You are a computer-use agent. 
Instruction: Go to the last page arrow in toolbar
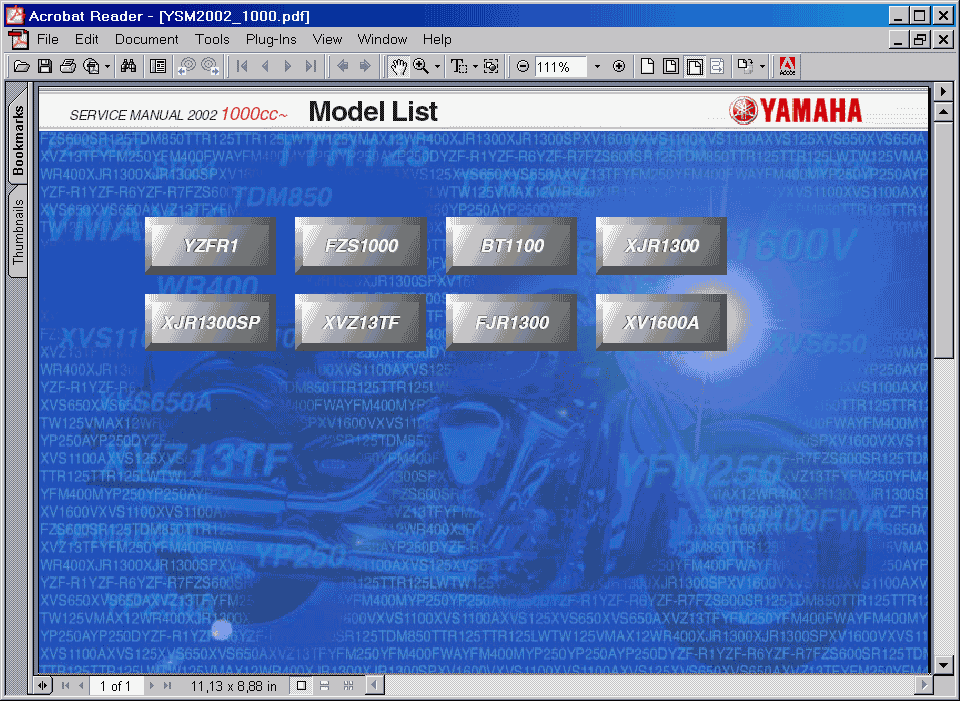[311, 66]
